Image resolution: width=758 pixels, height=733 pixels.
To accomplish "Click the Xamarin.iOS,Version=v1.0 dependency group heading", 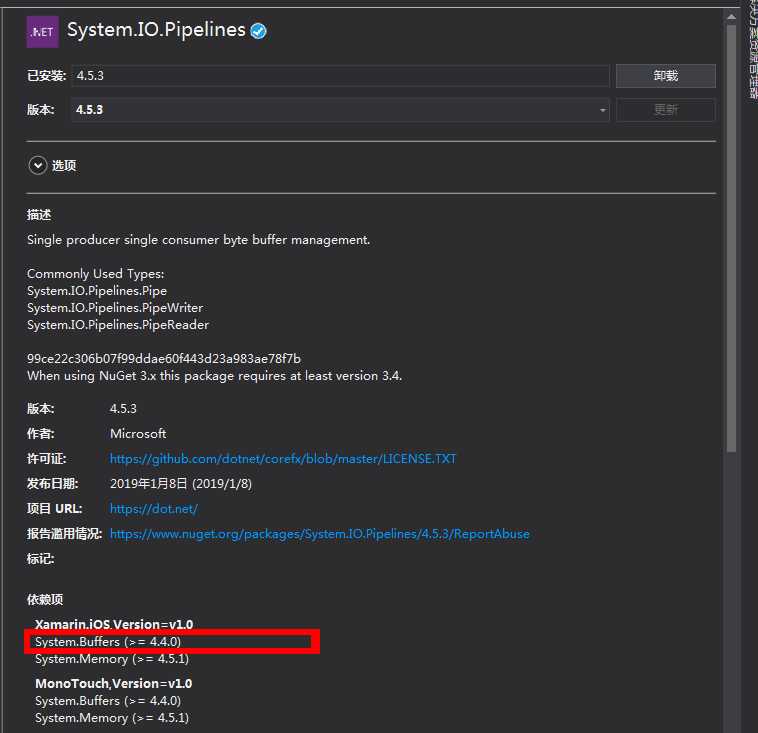I will coord(114,624).
